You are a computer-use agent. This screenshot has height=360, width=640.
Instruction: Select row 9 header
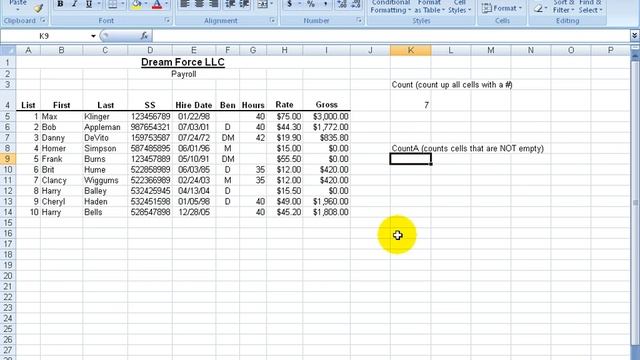pos(8,159)
